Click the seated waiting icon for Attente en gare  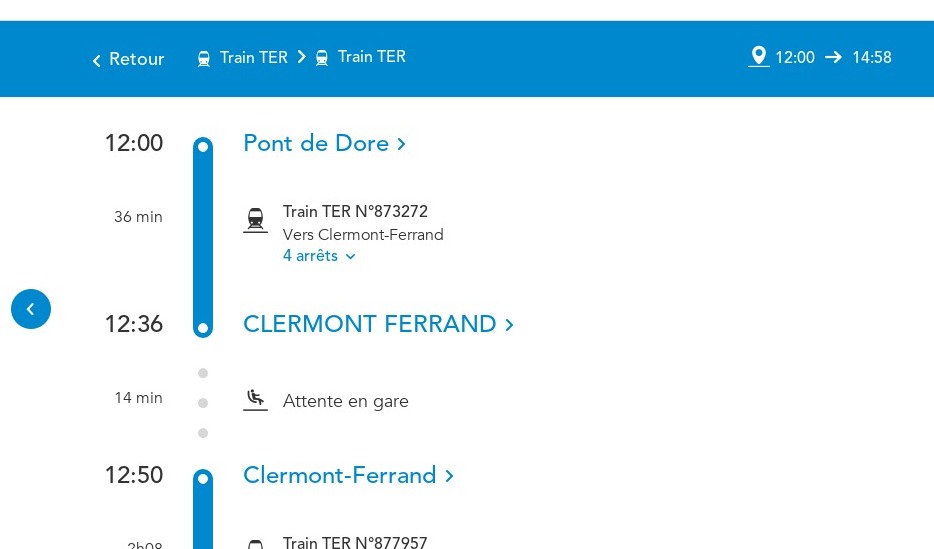(x=256, y=400)
